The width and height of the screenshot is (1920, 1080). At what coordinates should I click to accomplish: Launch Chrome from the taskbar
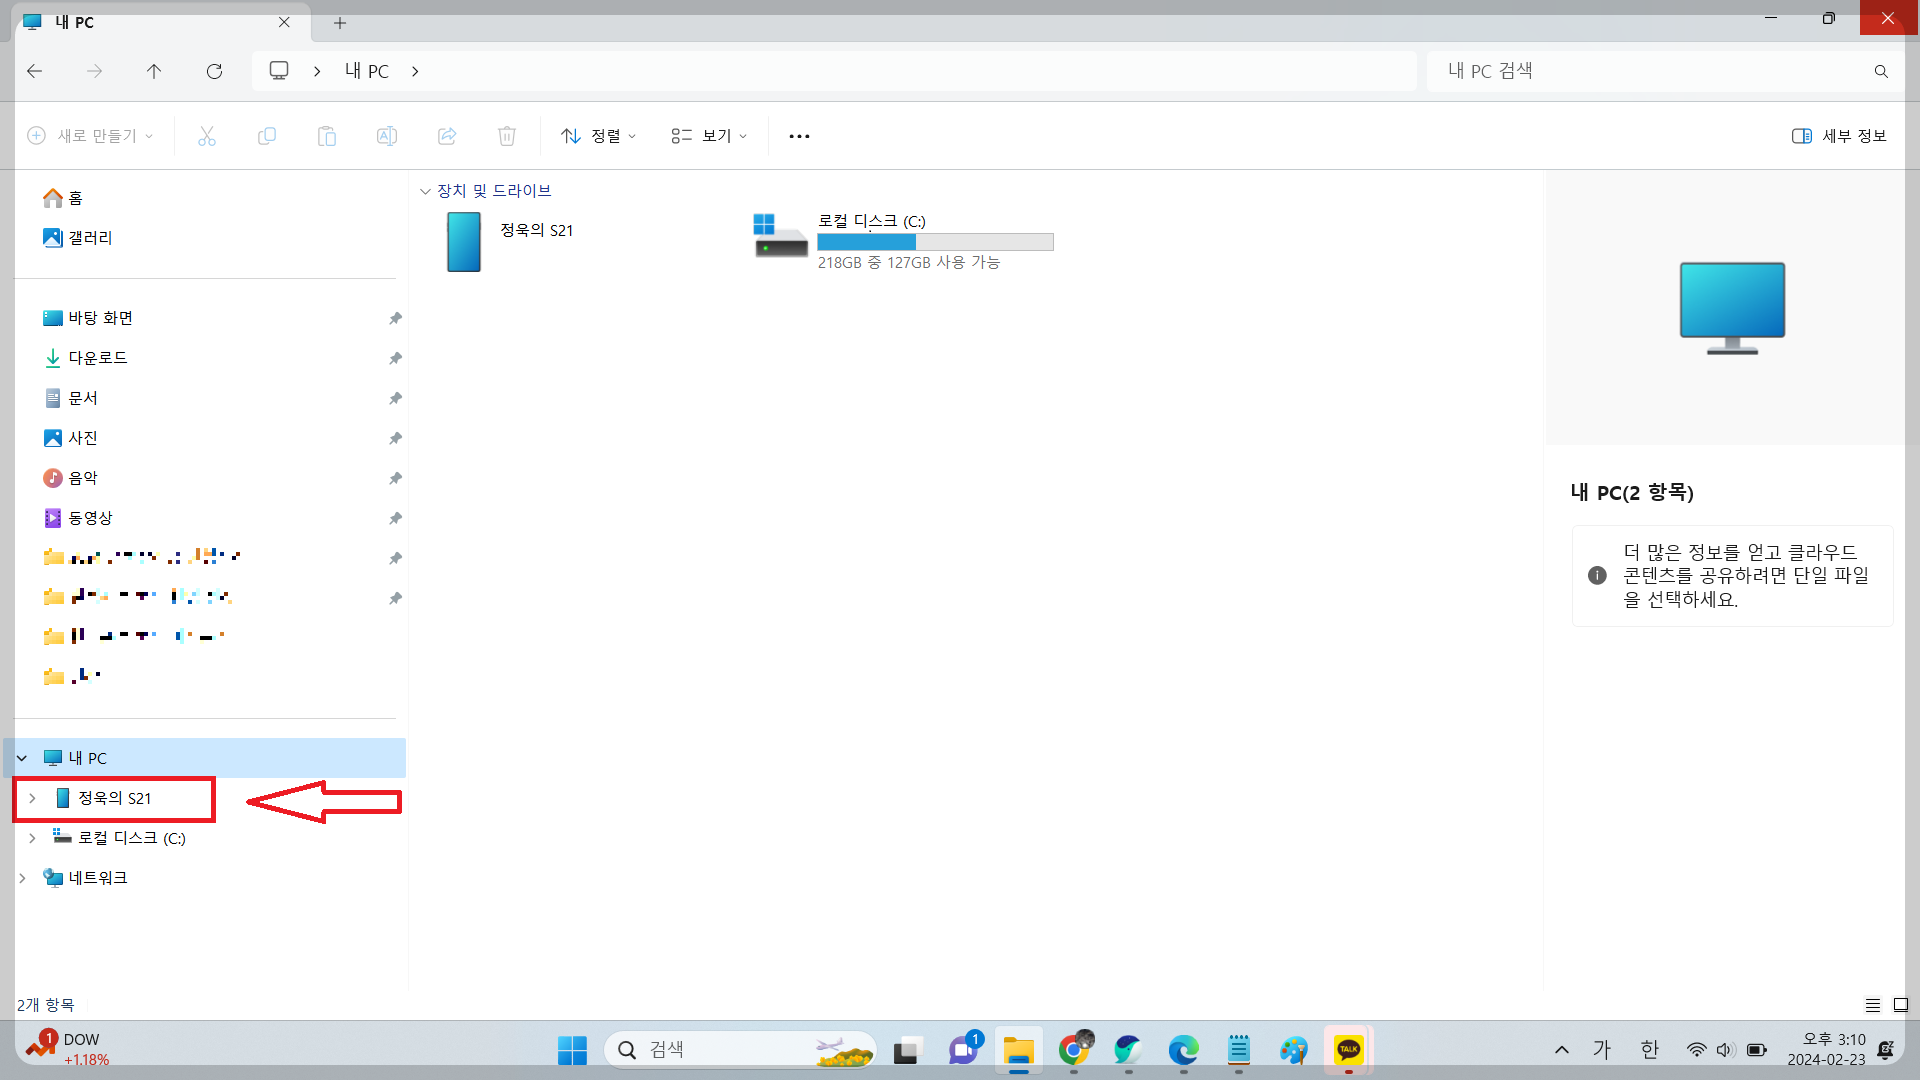point(1075,1049)
